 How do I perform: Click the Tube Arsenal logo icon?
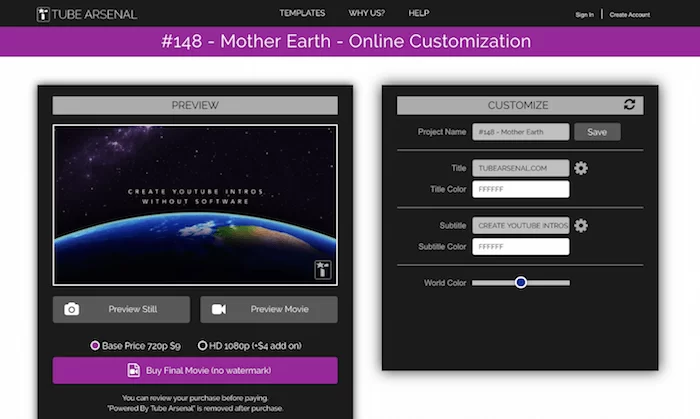(x=43, y=14)
